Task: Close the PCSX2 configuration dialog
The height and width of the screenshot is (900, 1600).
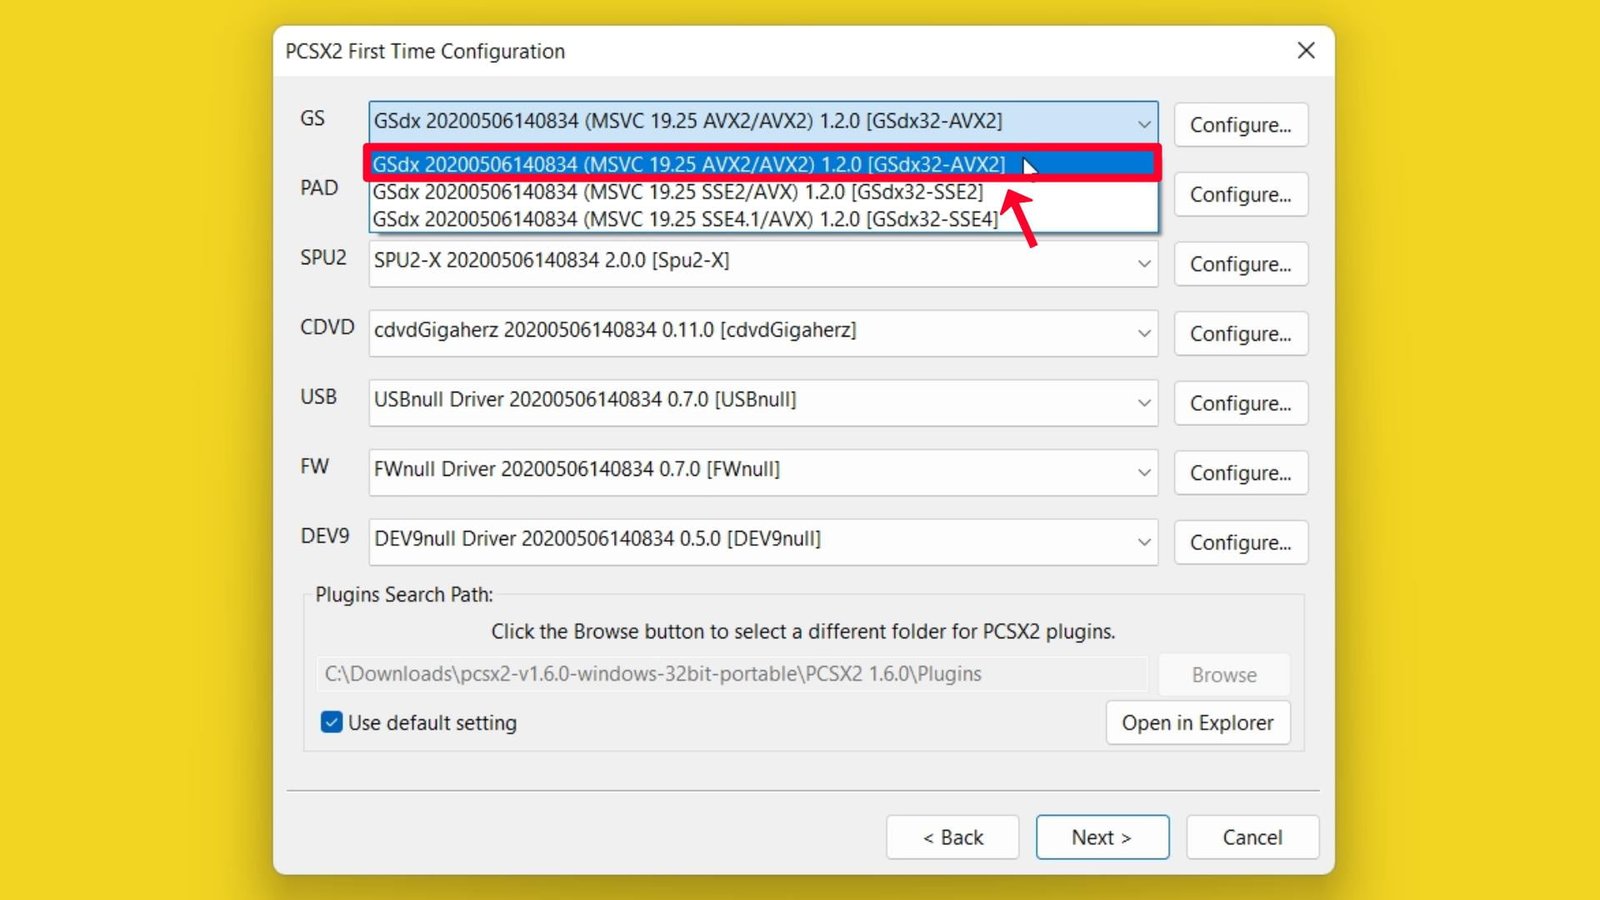Action: point(1306,50)
